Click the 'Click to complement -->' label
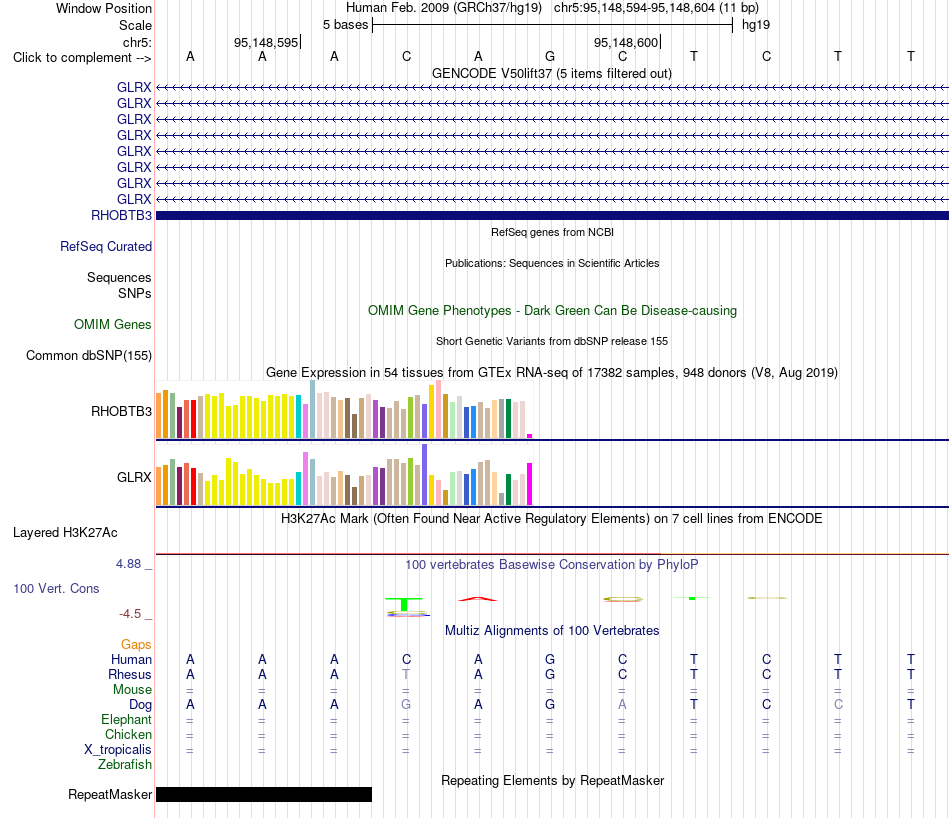This screenshot has height=818, width=950. 82,58
